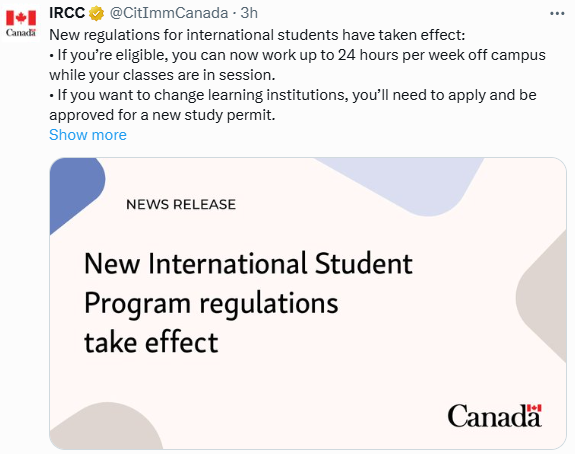
Task: Click the gold verified badge next to IRCC
Action: click(x=96, y=13)
